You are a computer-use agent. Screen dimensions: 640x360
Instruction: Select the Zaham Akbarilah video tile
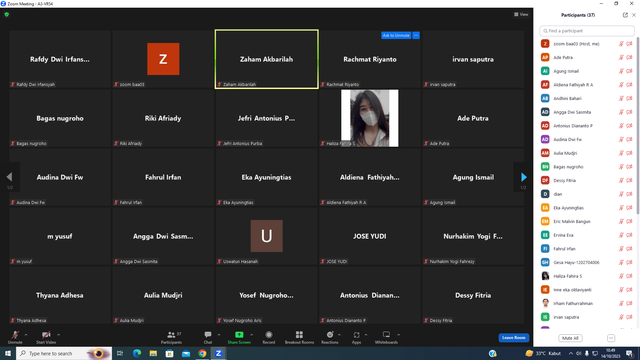point(267,59)
